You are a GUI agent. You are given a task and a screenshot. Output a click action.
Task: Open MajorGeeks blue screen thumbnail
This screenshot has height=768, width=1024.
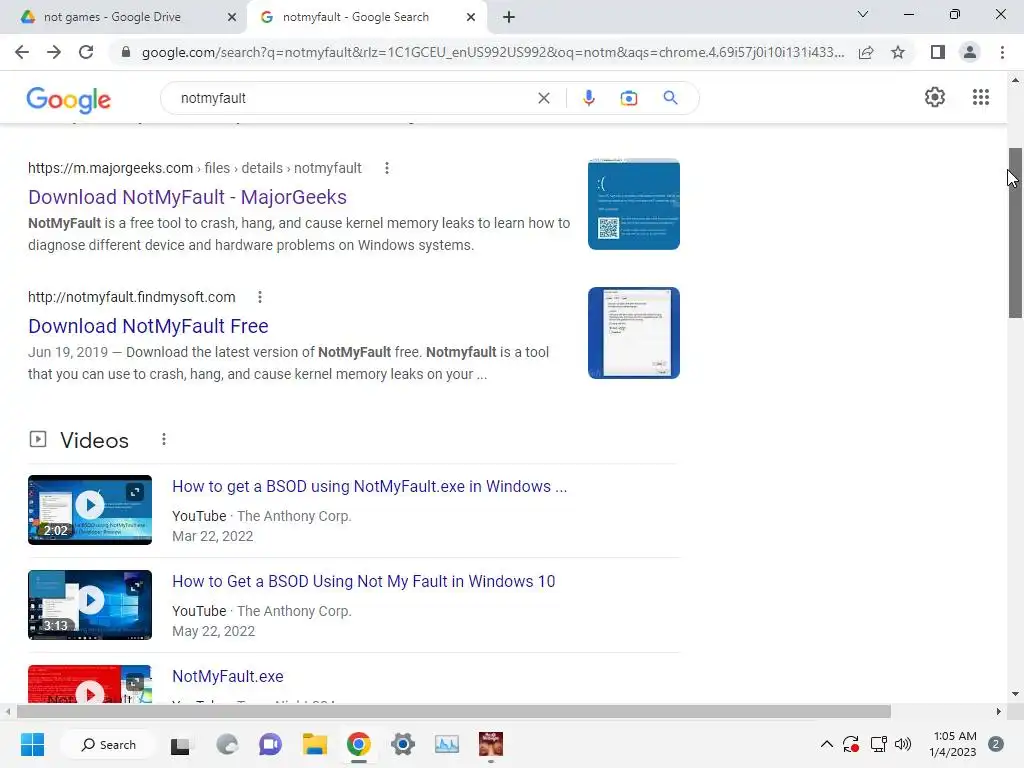[633, 204]
